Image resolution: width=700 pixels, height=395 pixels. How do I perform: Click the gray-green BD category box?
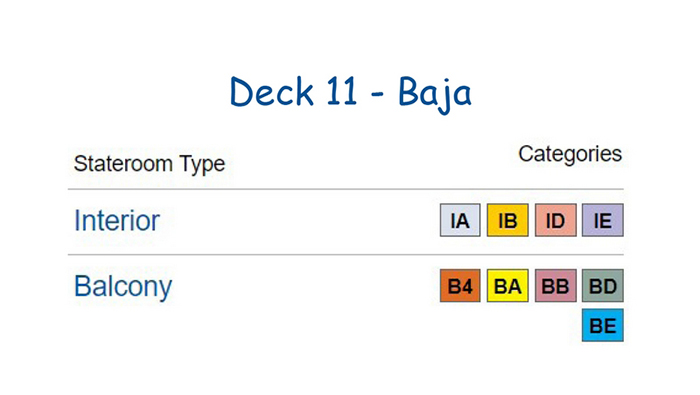(x=603, y=286)
